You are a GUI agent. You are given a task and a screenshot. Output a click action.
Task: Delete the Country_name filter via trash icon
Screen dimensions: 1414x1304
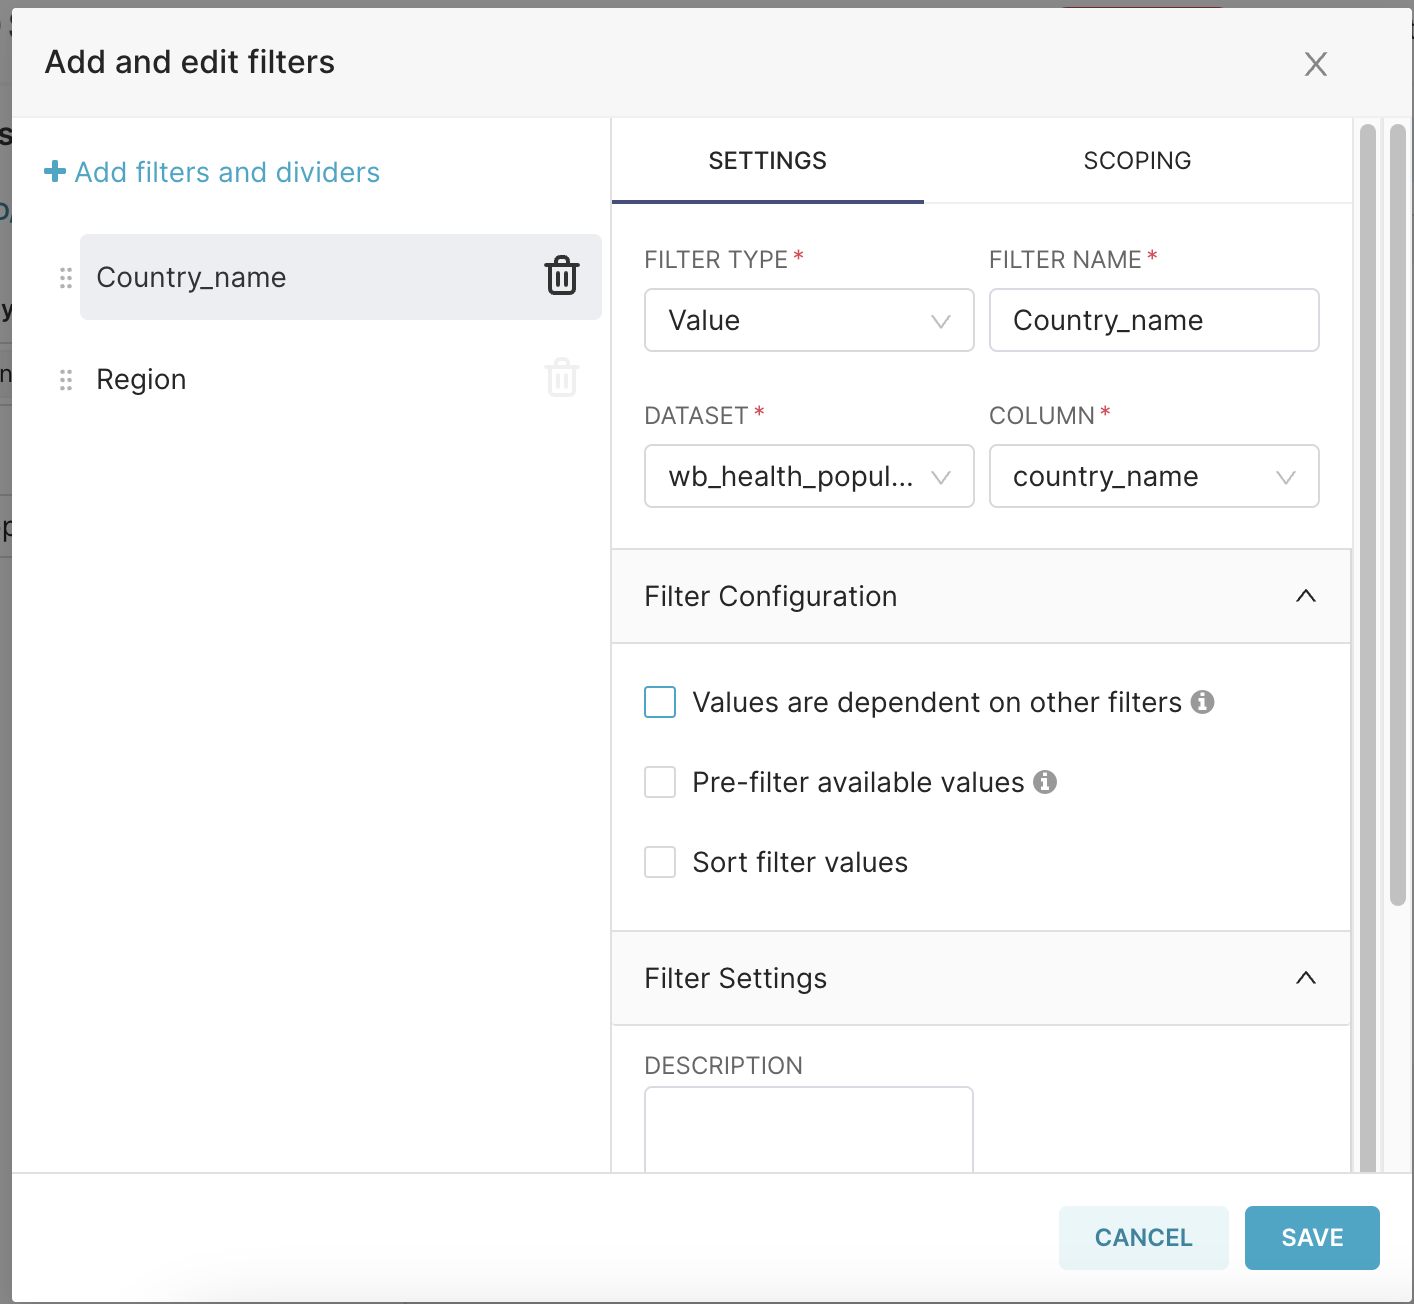coord(561,276)
